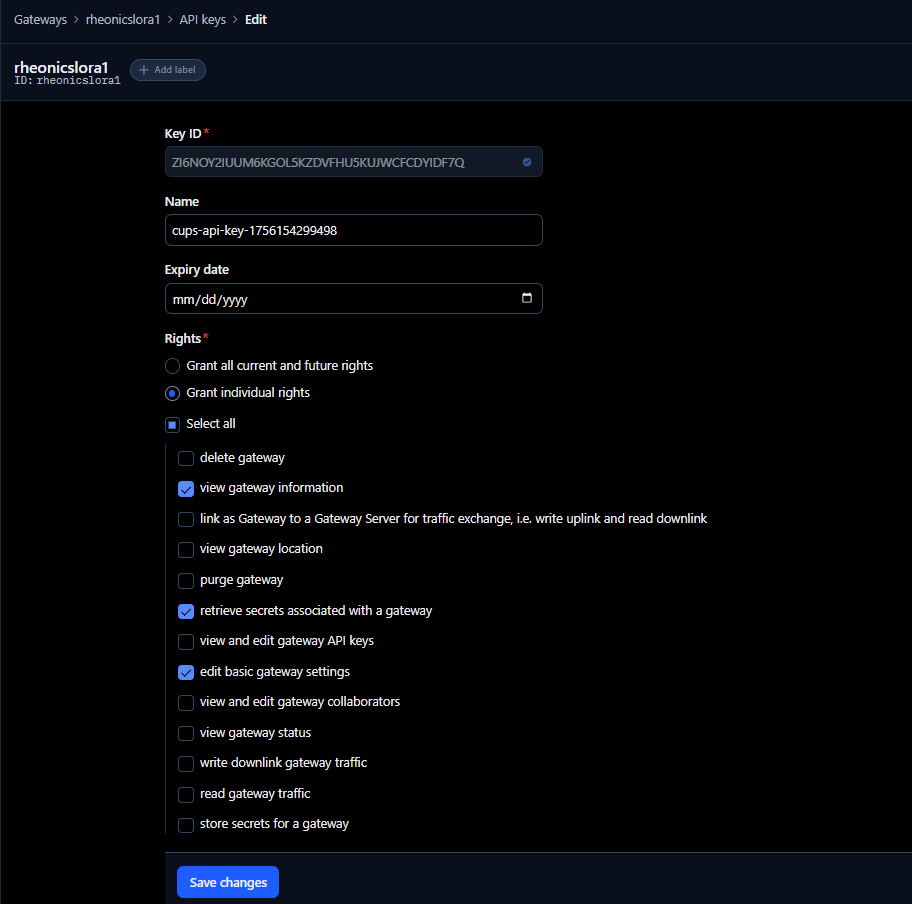Uncheck retrieve secrets associated with a gateway
This screenshot has height=904, width=912.
click(x=186, y=611)
